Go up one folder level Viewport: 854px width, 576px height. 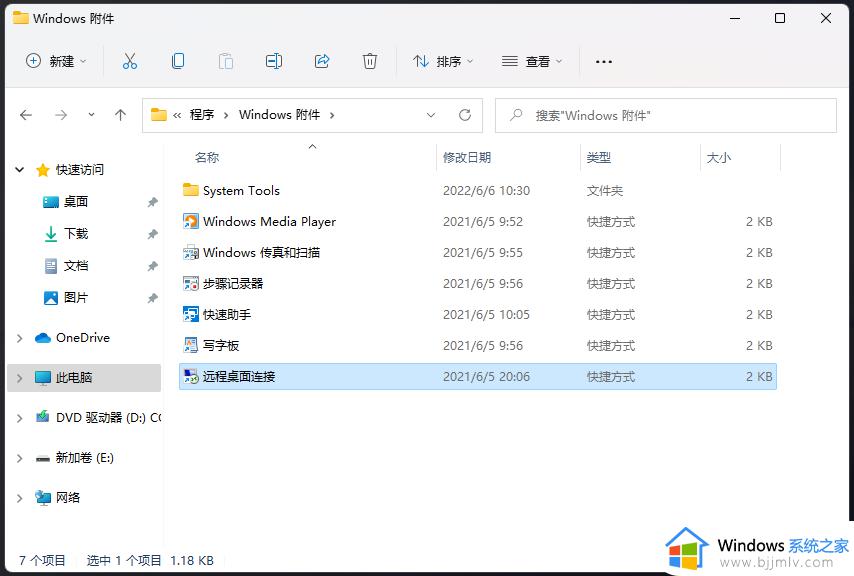pos(120,115)
